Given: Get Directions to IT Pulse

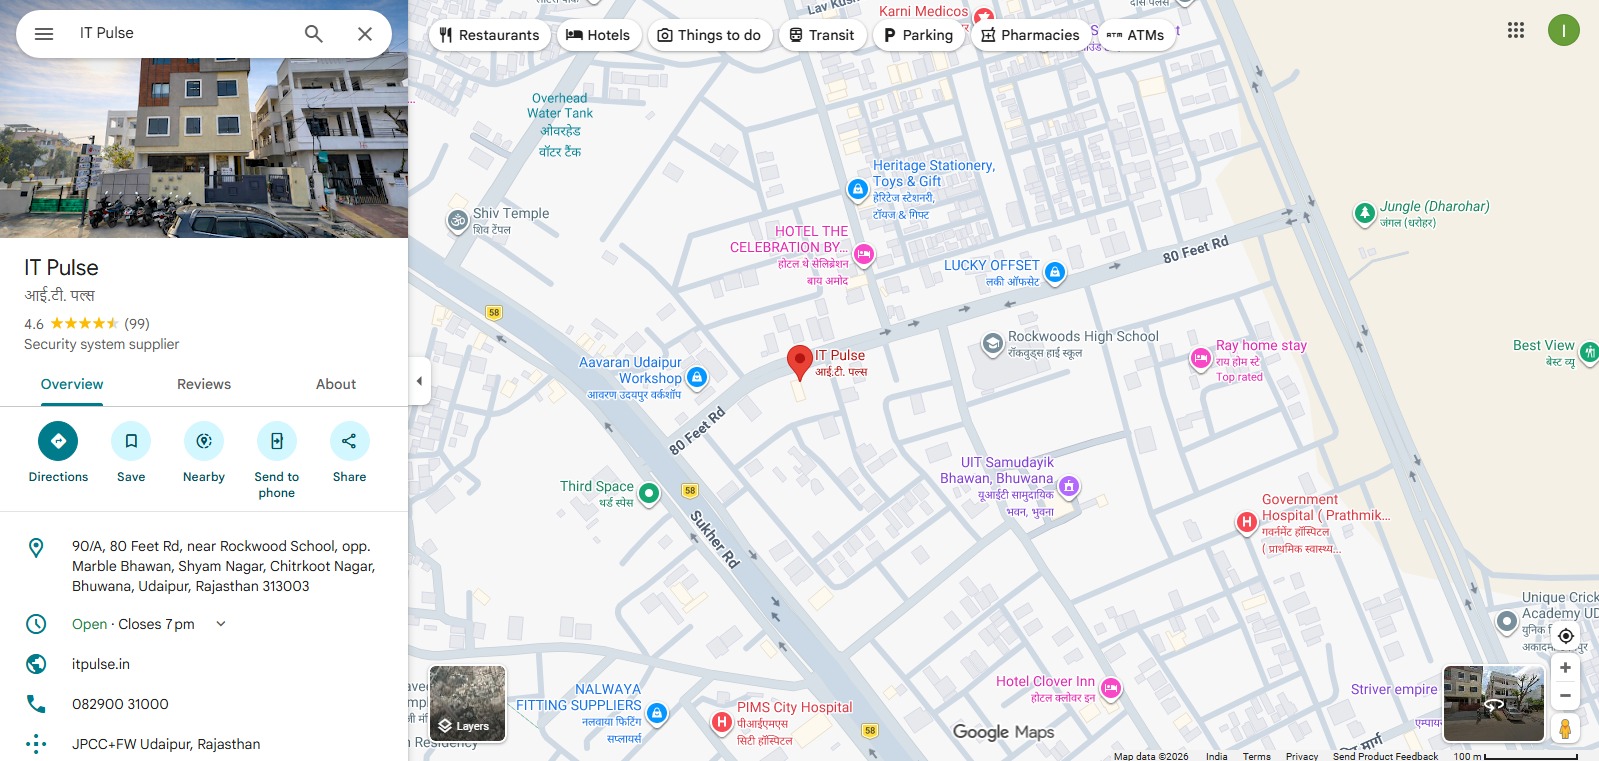Looking at the screenshot, I should pyautogui.click(x=58, y=441).
